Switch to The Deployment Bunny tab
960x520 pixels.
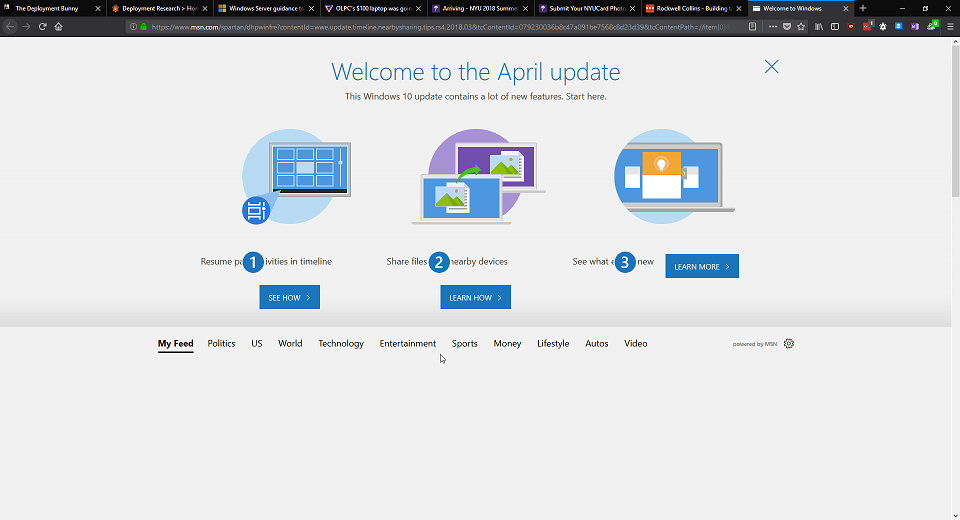(52, 9)
